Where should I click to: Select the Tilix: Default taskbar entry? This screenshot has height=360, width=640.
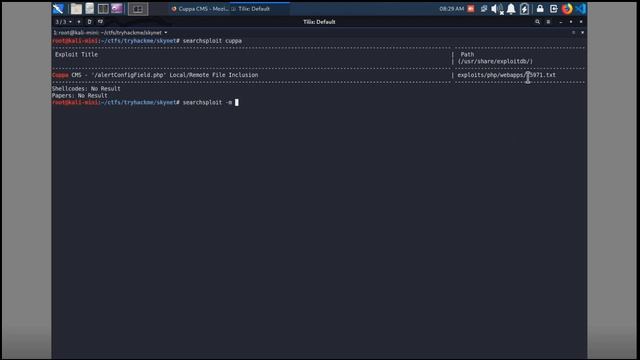260,9
